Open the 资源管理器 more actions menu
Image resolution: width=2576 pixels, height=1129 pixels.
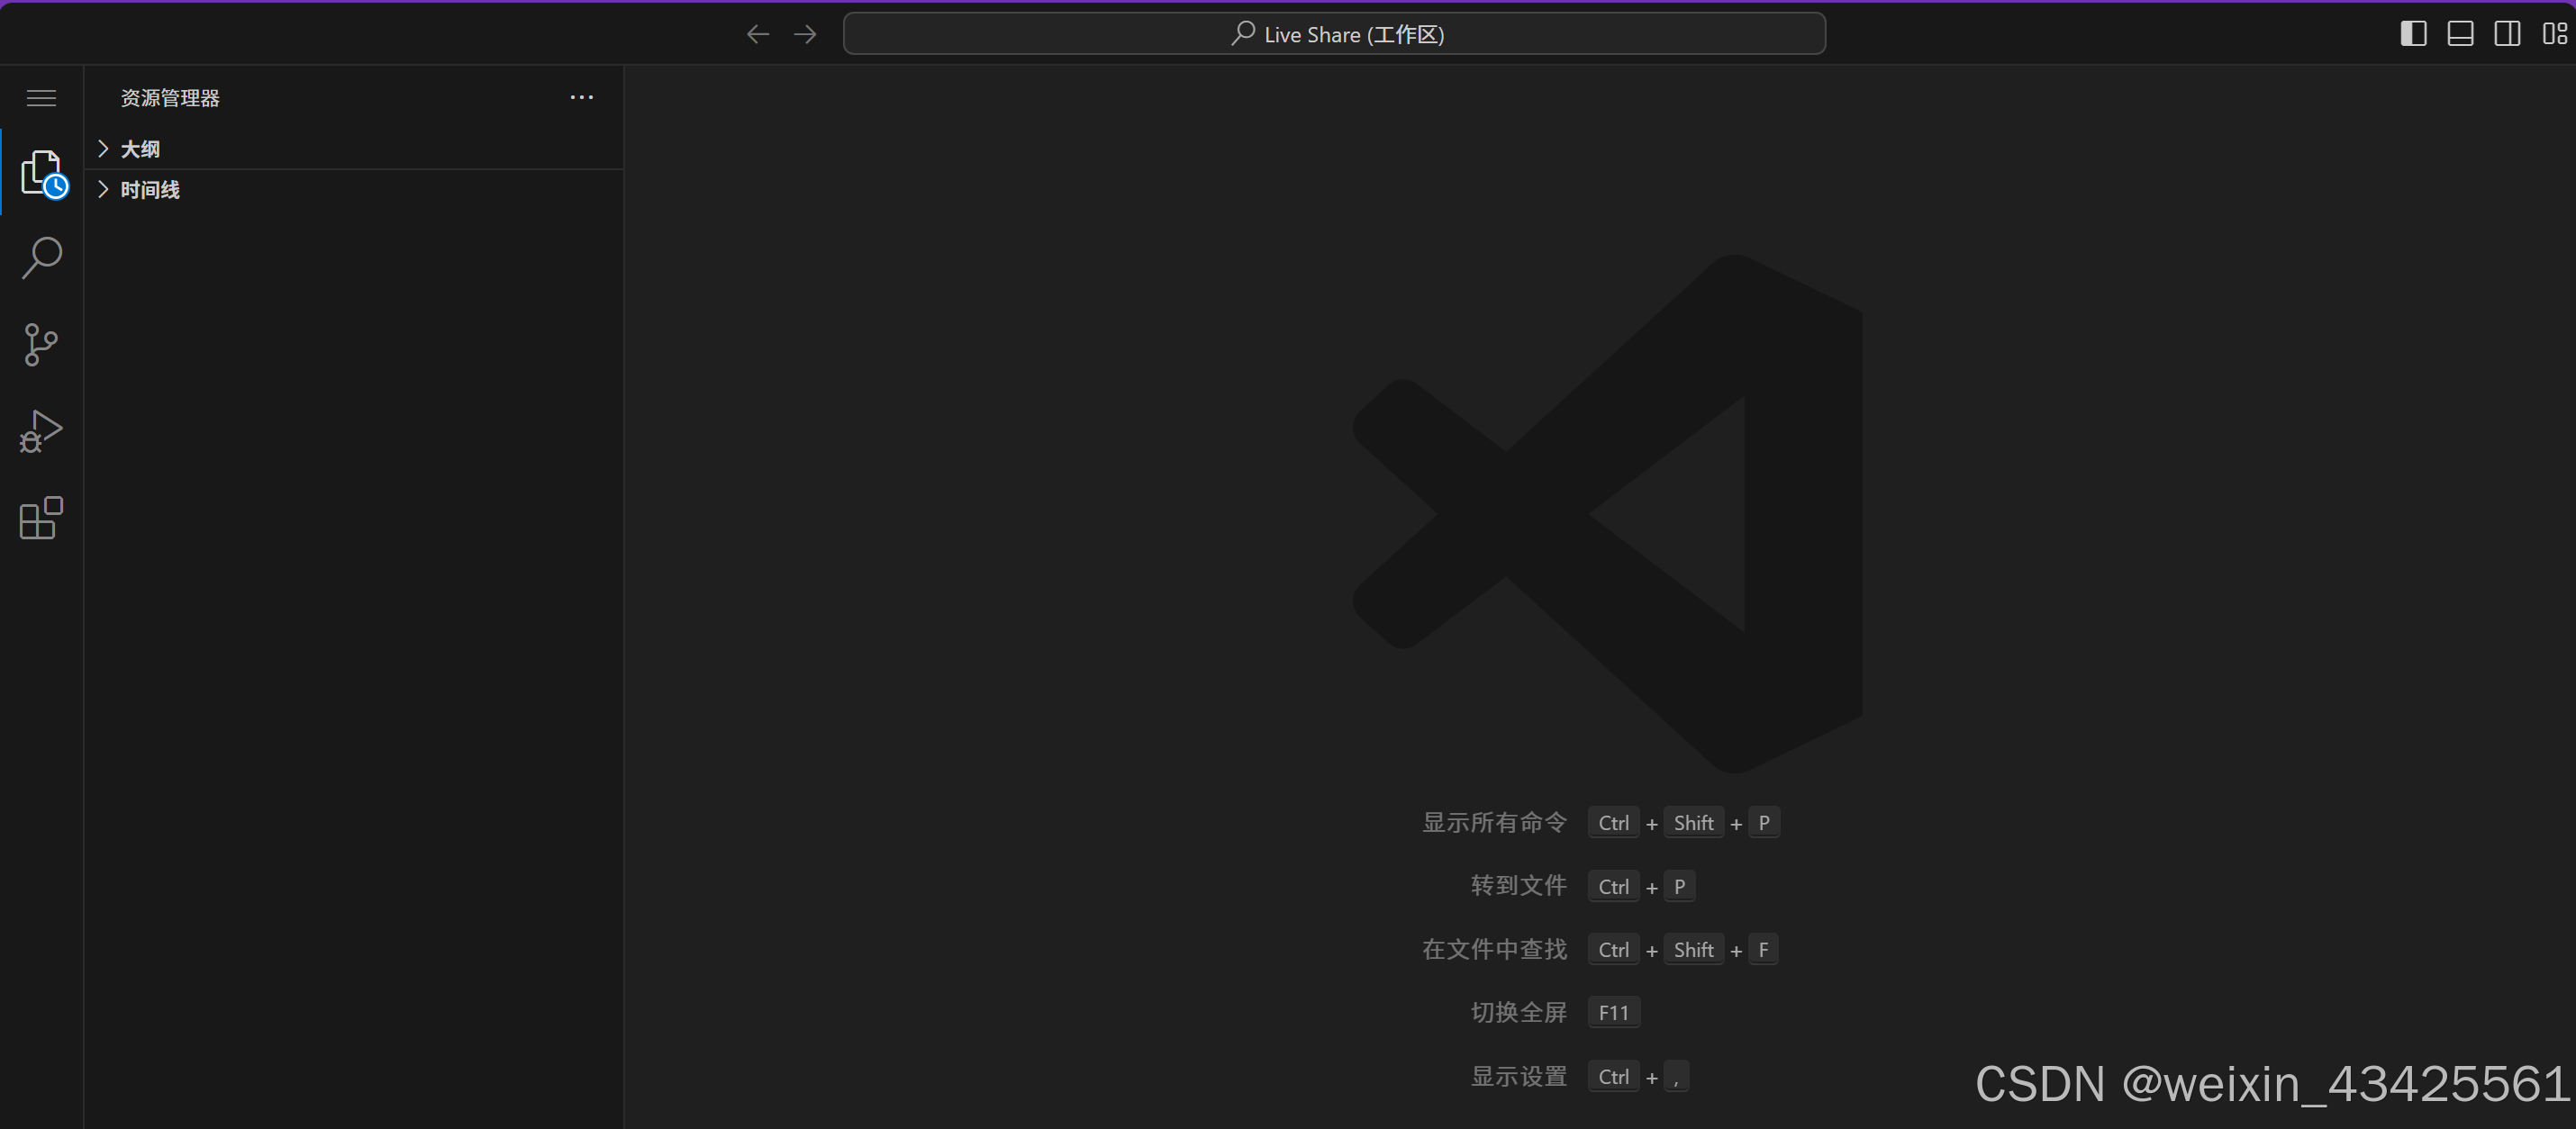582,98
